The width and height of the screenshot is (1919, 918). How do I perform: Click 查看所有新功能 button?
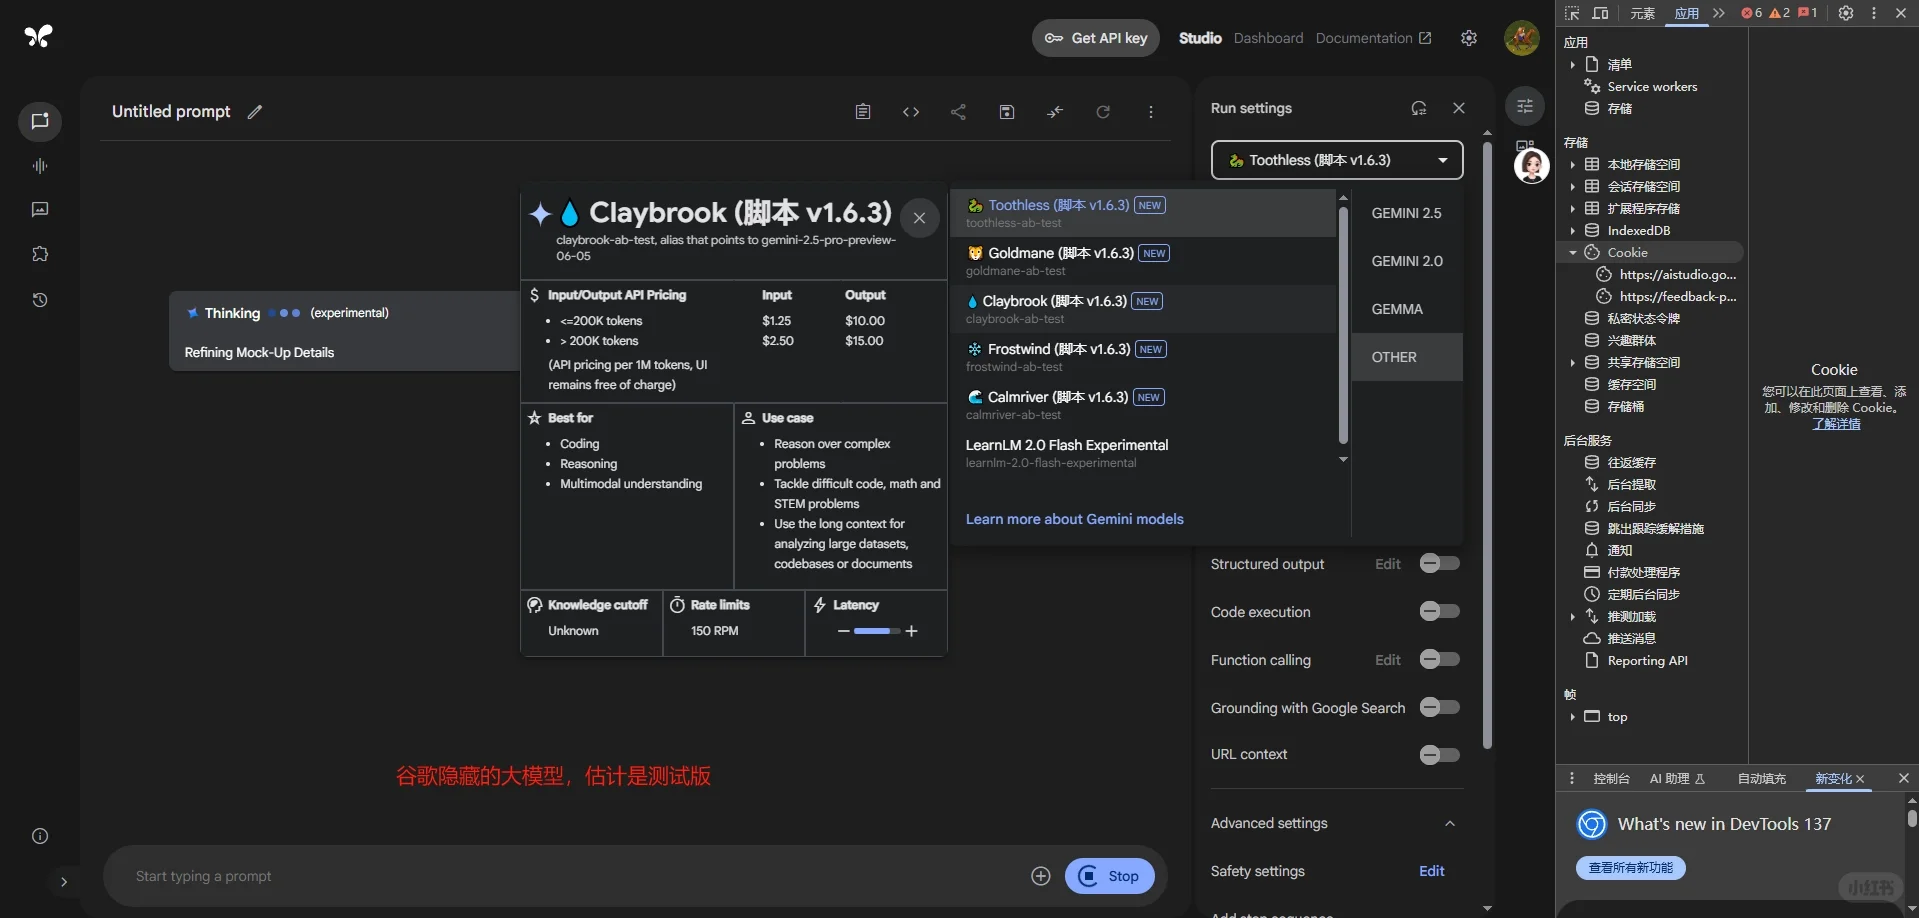coord(1631,868)
